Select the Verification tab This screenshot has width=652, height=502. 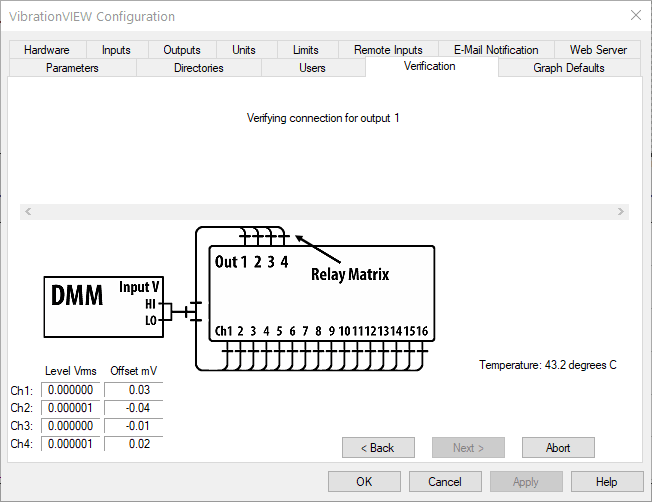pos(430,67)
